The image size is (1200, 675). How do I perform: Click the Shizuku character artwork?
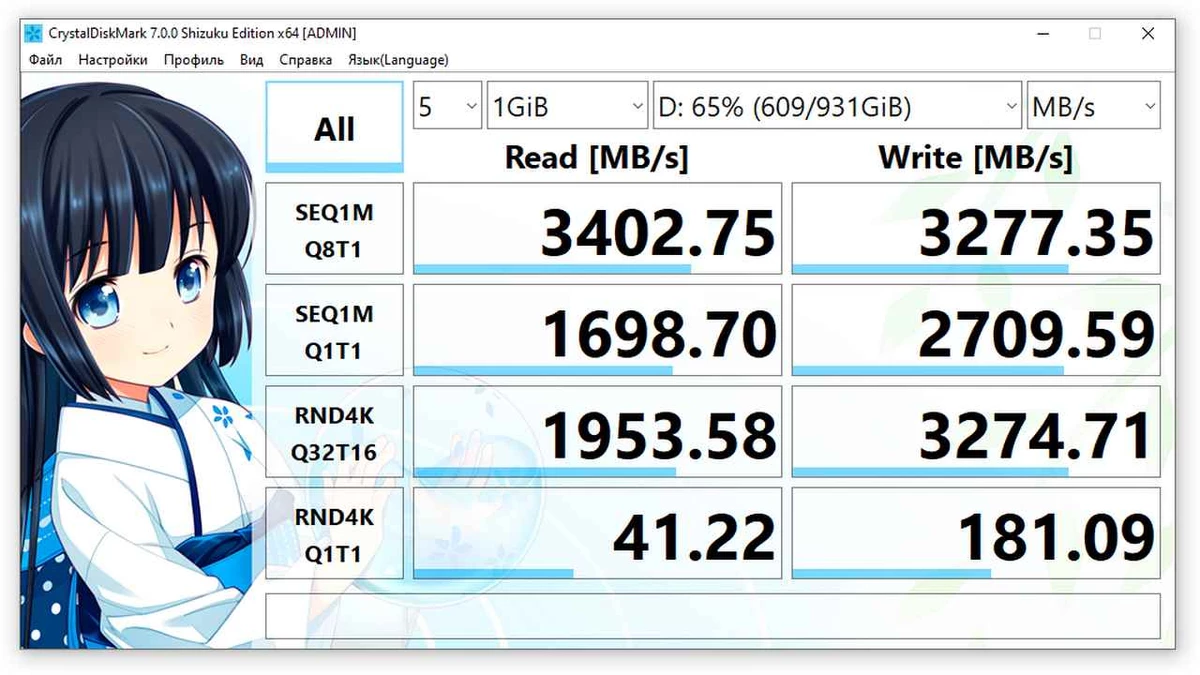tap(140, 365)
